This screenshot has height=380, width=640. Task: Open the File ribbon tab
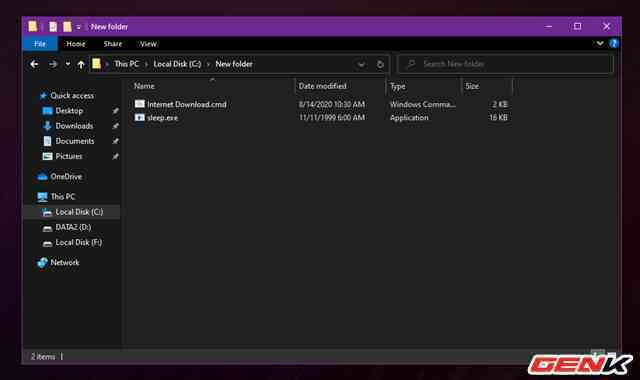40,44
